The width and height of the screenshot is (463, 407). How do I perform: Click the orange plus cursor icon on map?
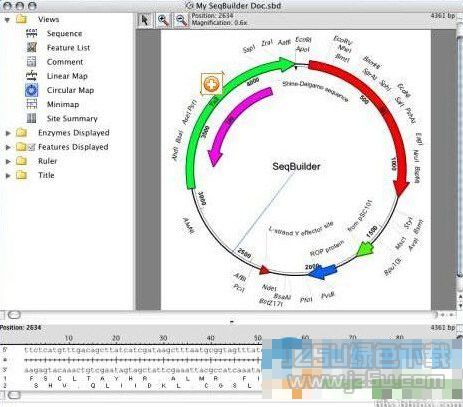(x=211, y=84)
